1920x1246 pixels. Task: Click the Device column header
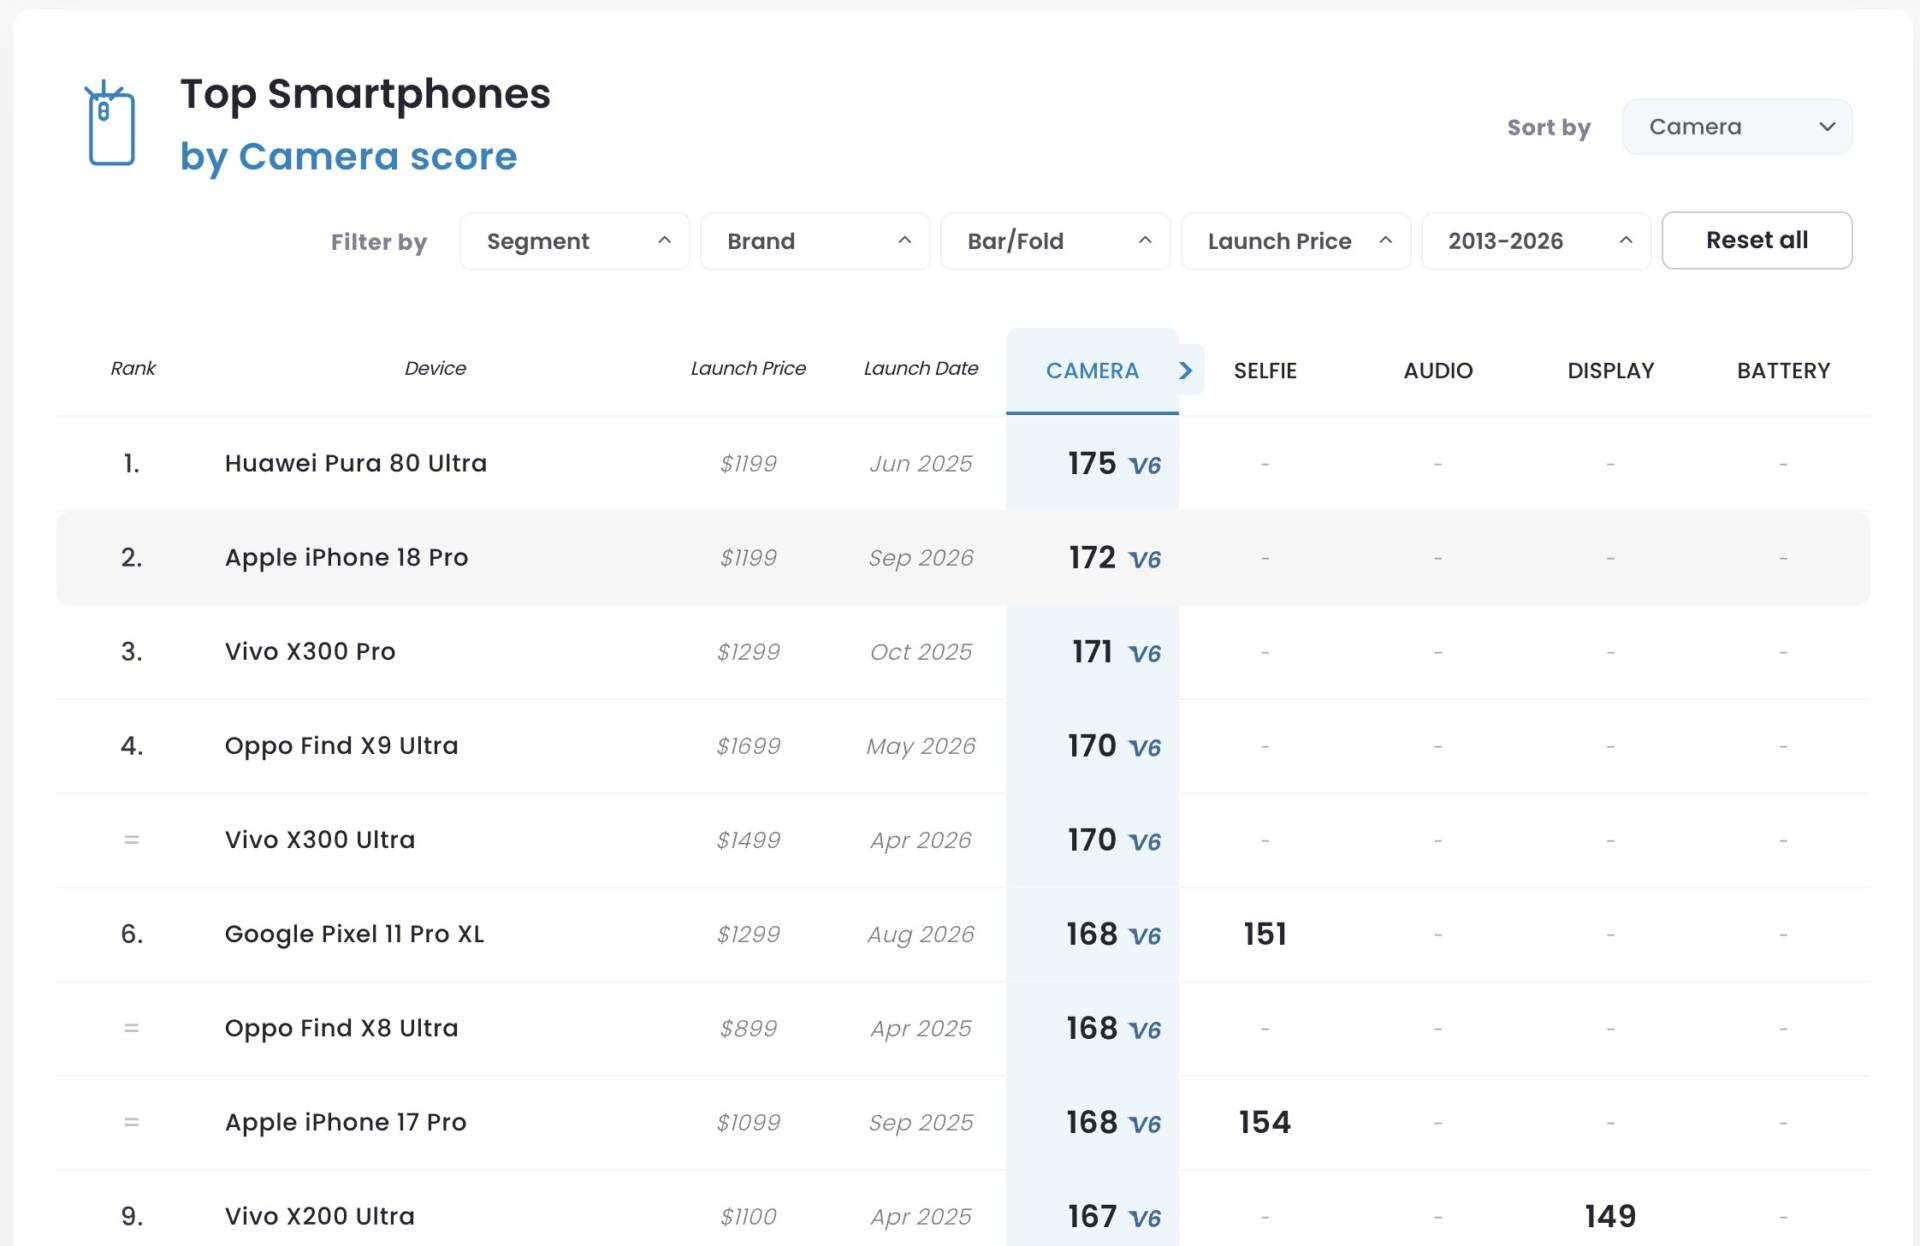(x=435, y=368)
